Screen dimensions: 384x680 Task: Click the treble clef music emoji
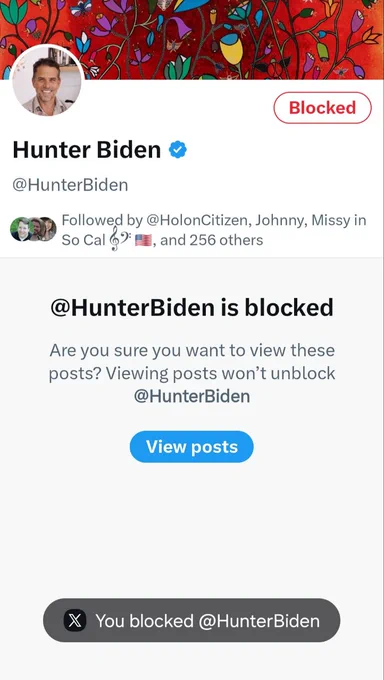(115, 239)
